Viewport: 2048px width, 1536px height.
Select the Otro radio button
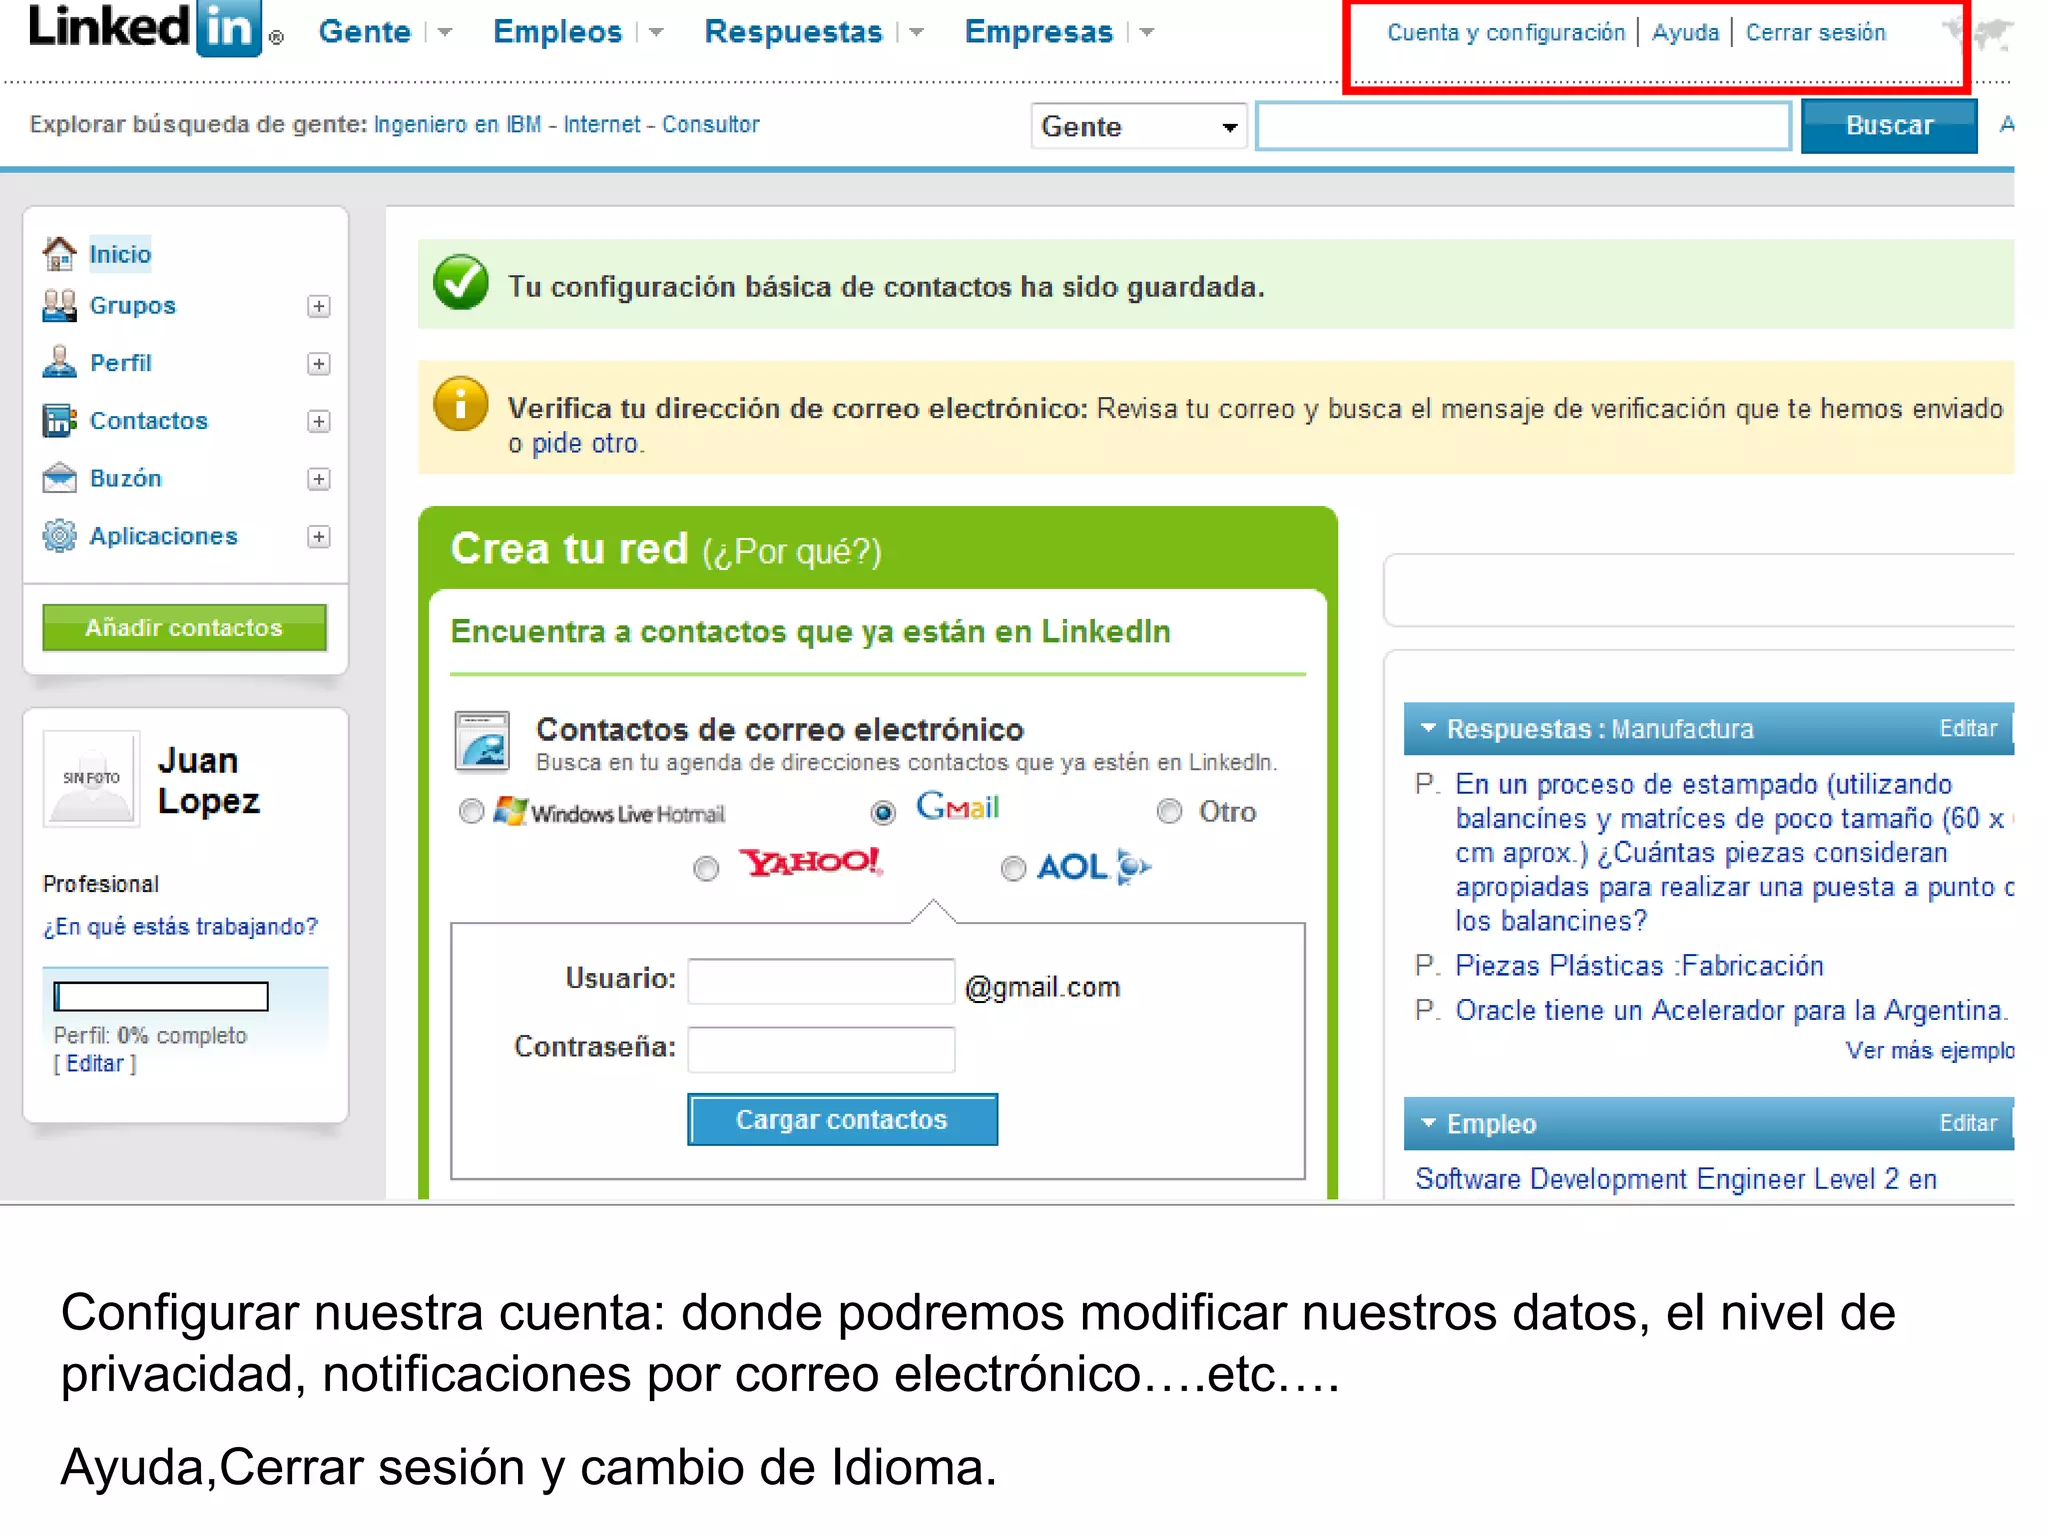pos(1169,811)
